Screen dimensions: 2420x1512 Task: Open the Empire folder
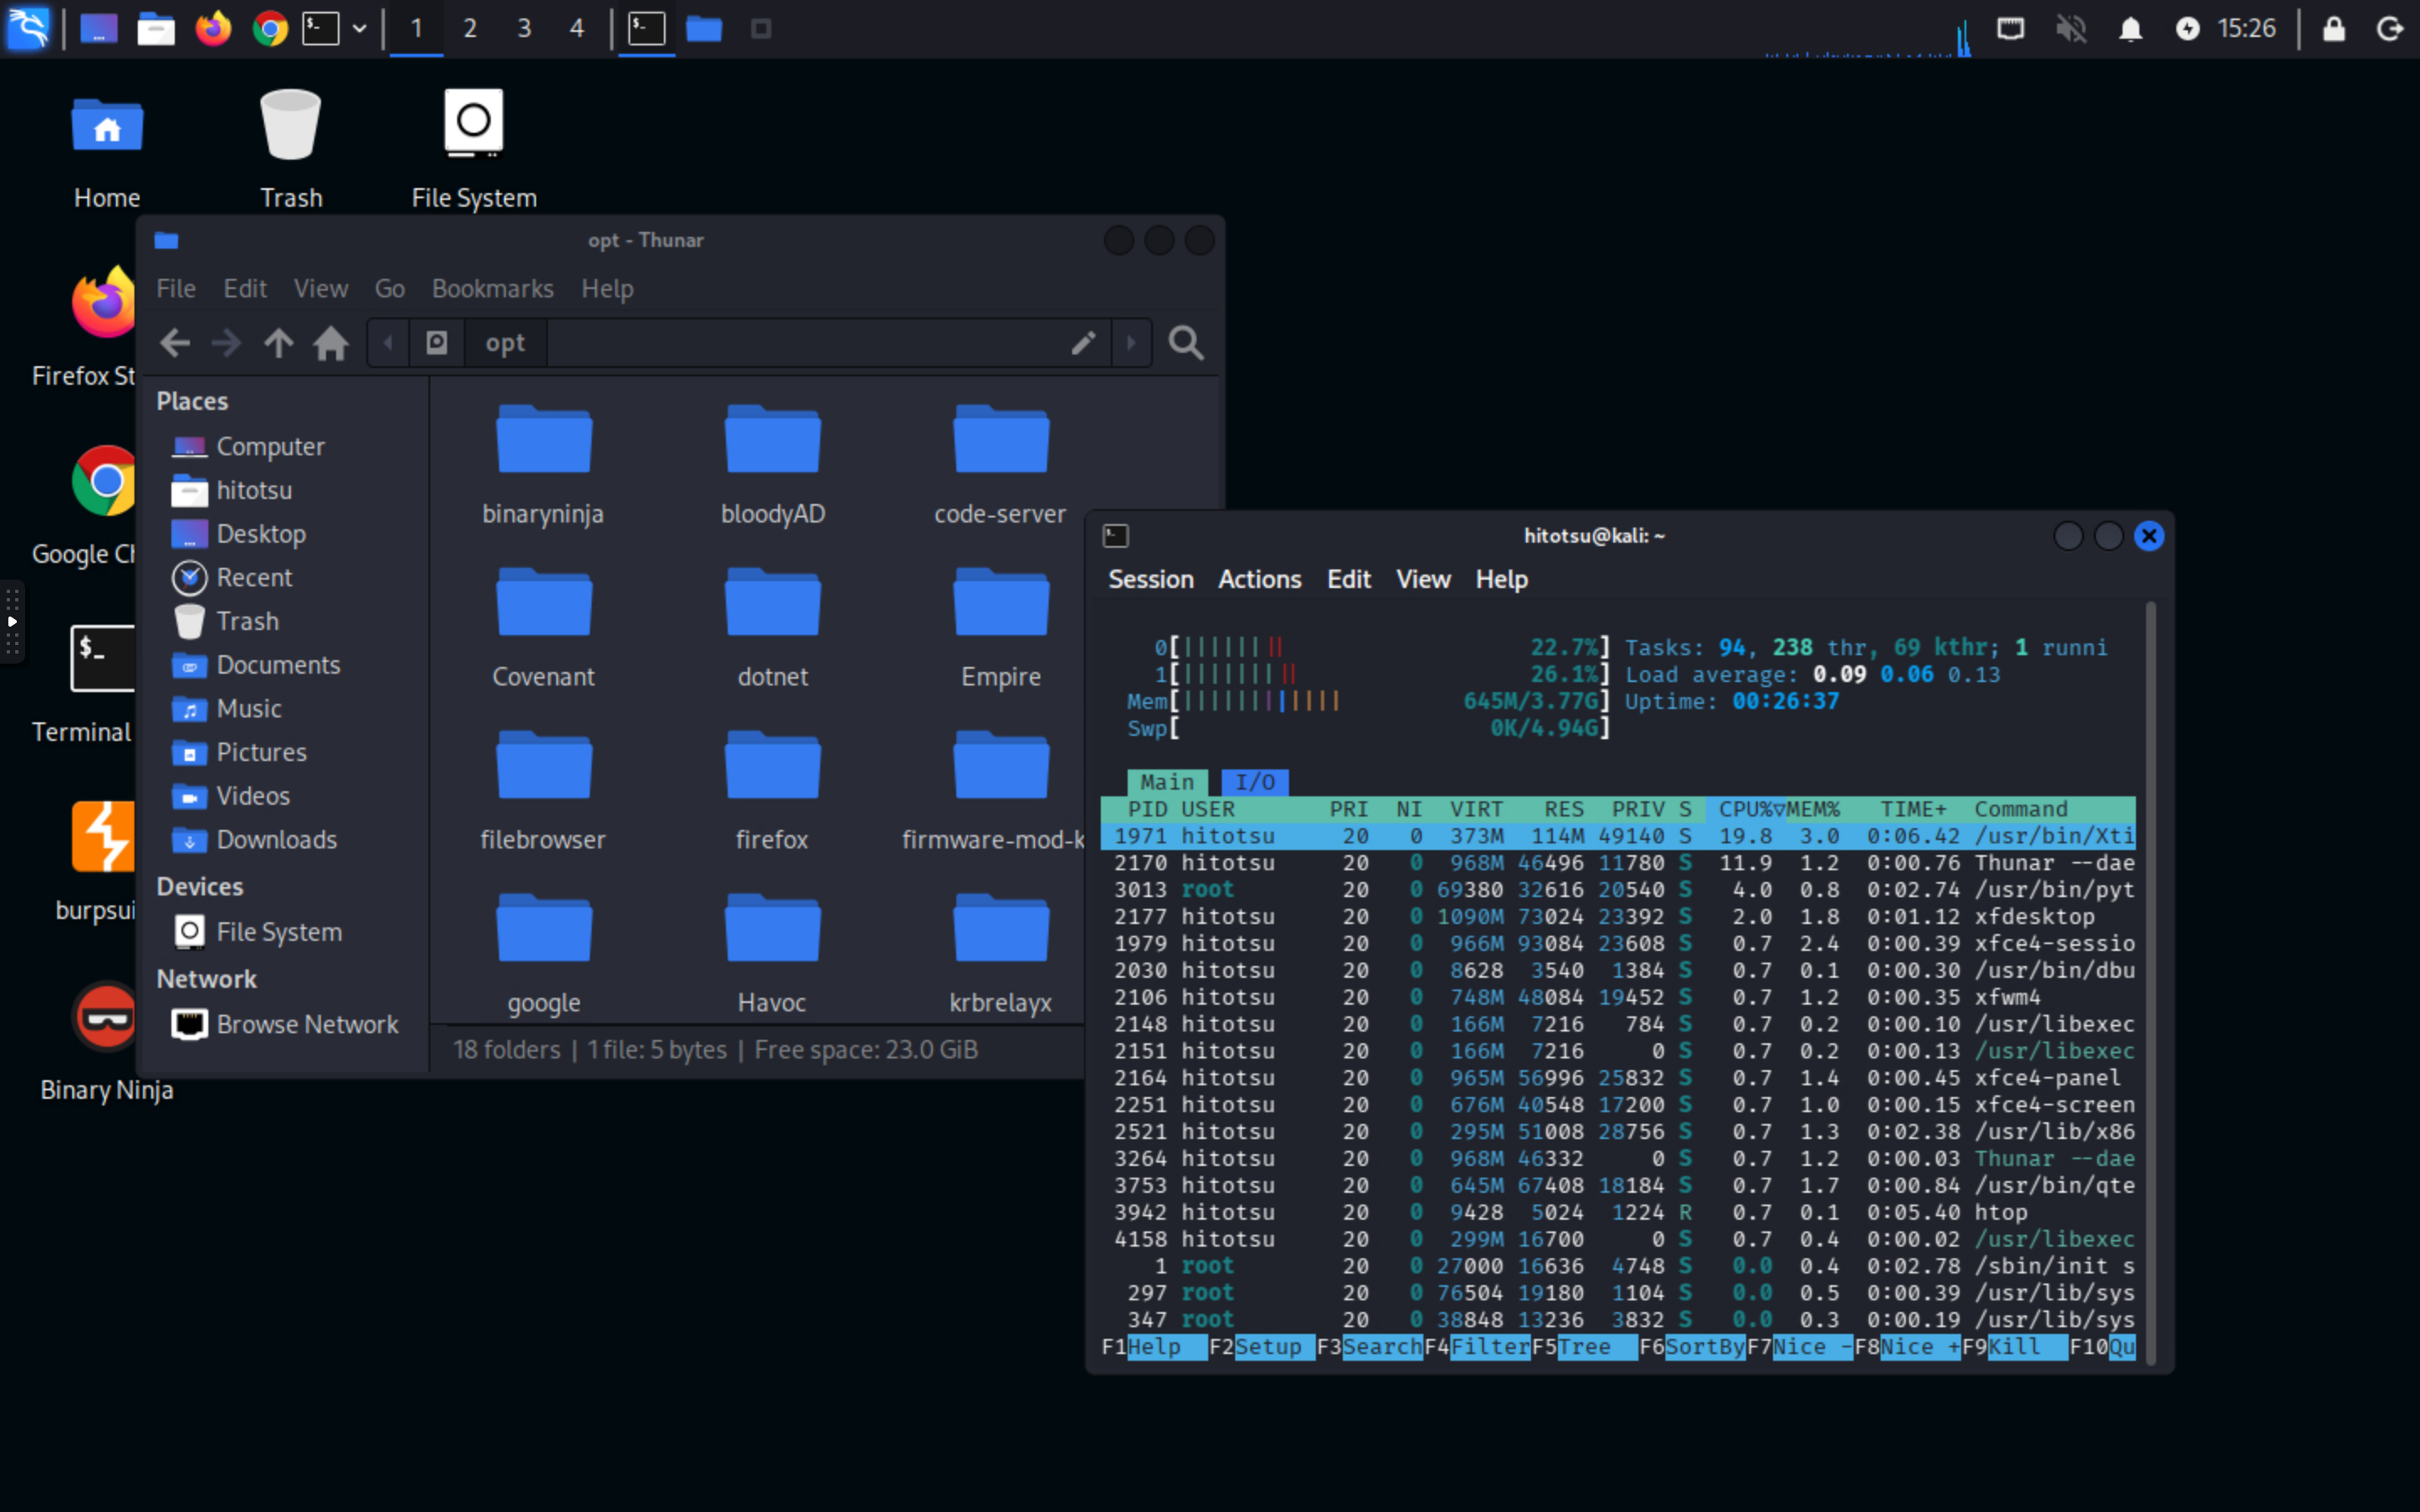1001,628
